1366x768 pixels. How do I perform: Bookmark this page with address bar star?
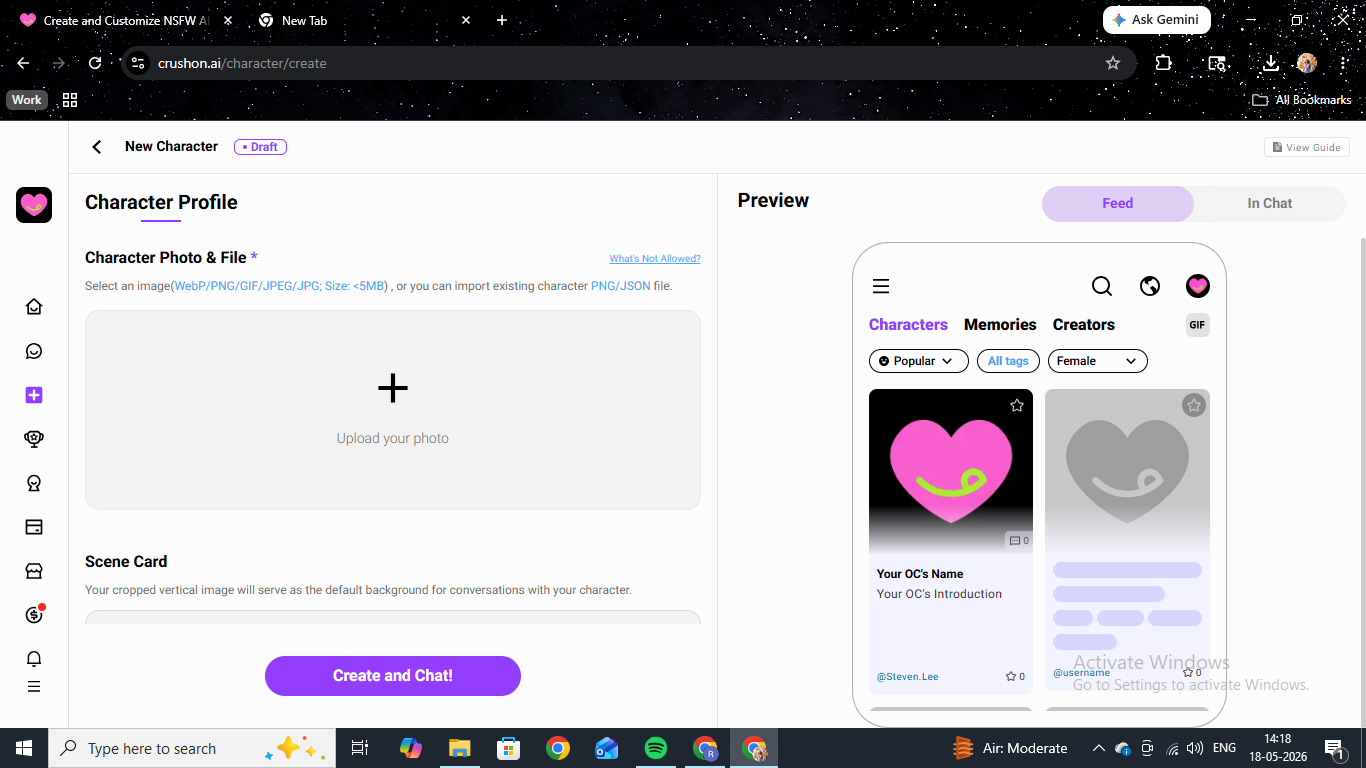[1113, 63]
